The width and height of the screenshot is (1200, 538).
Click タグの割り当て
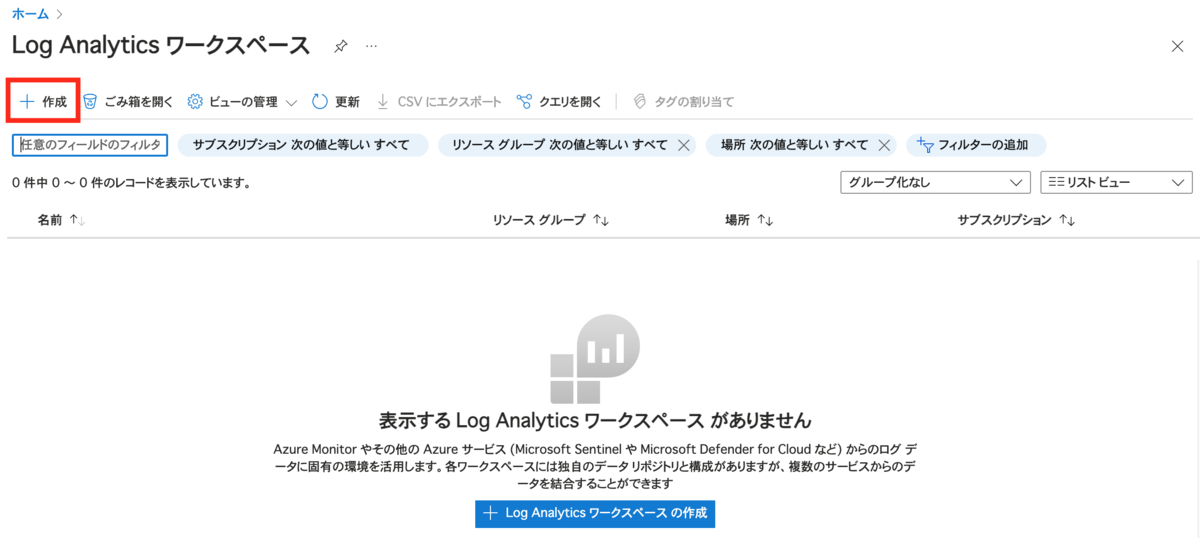tap(682, 102)
